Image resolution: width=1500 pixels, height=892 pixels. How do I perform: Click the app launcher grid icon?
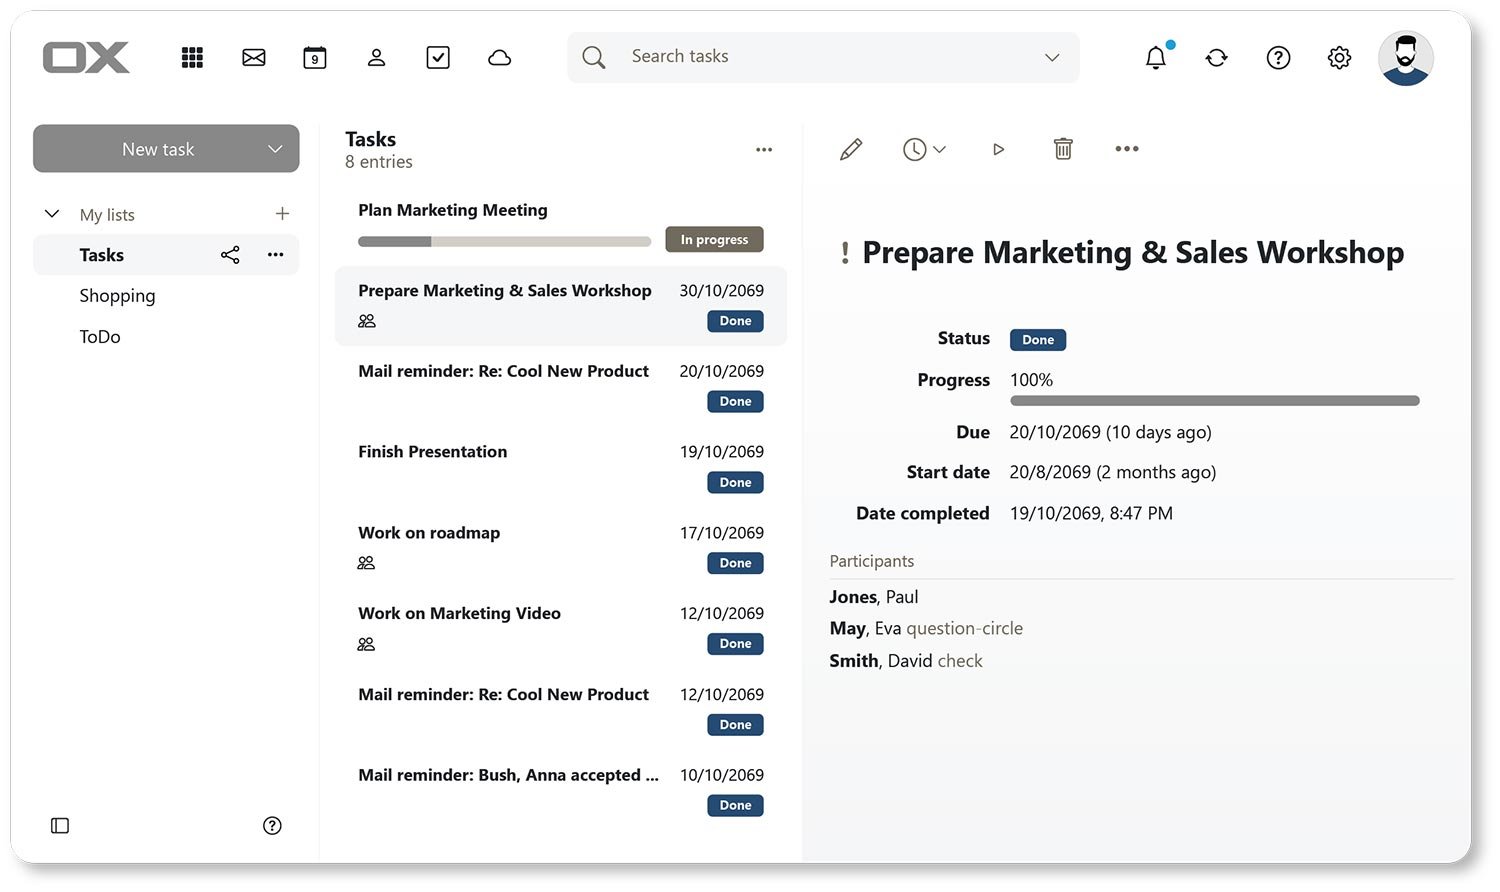tap(192, 57)
